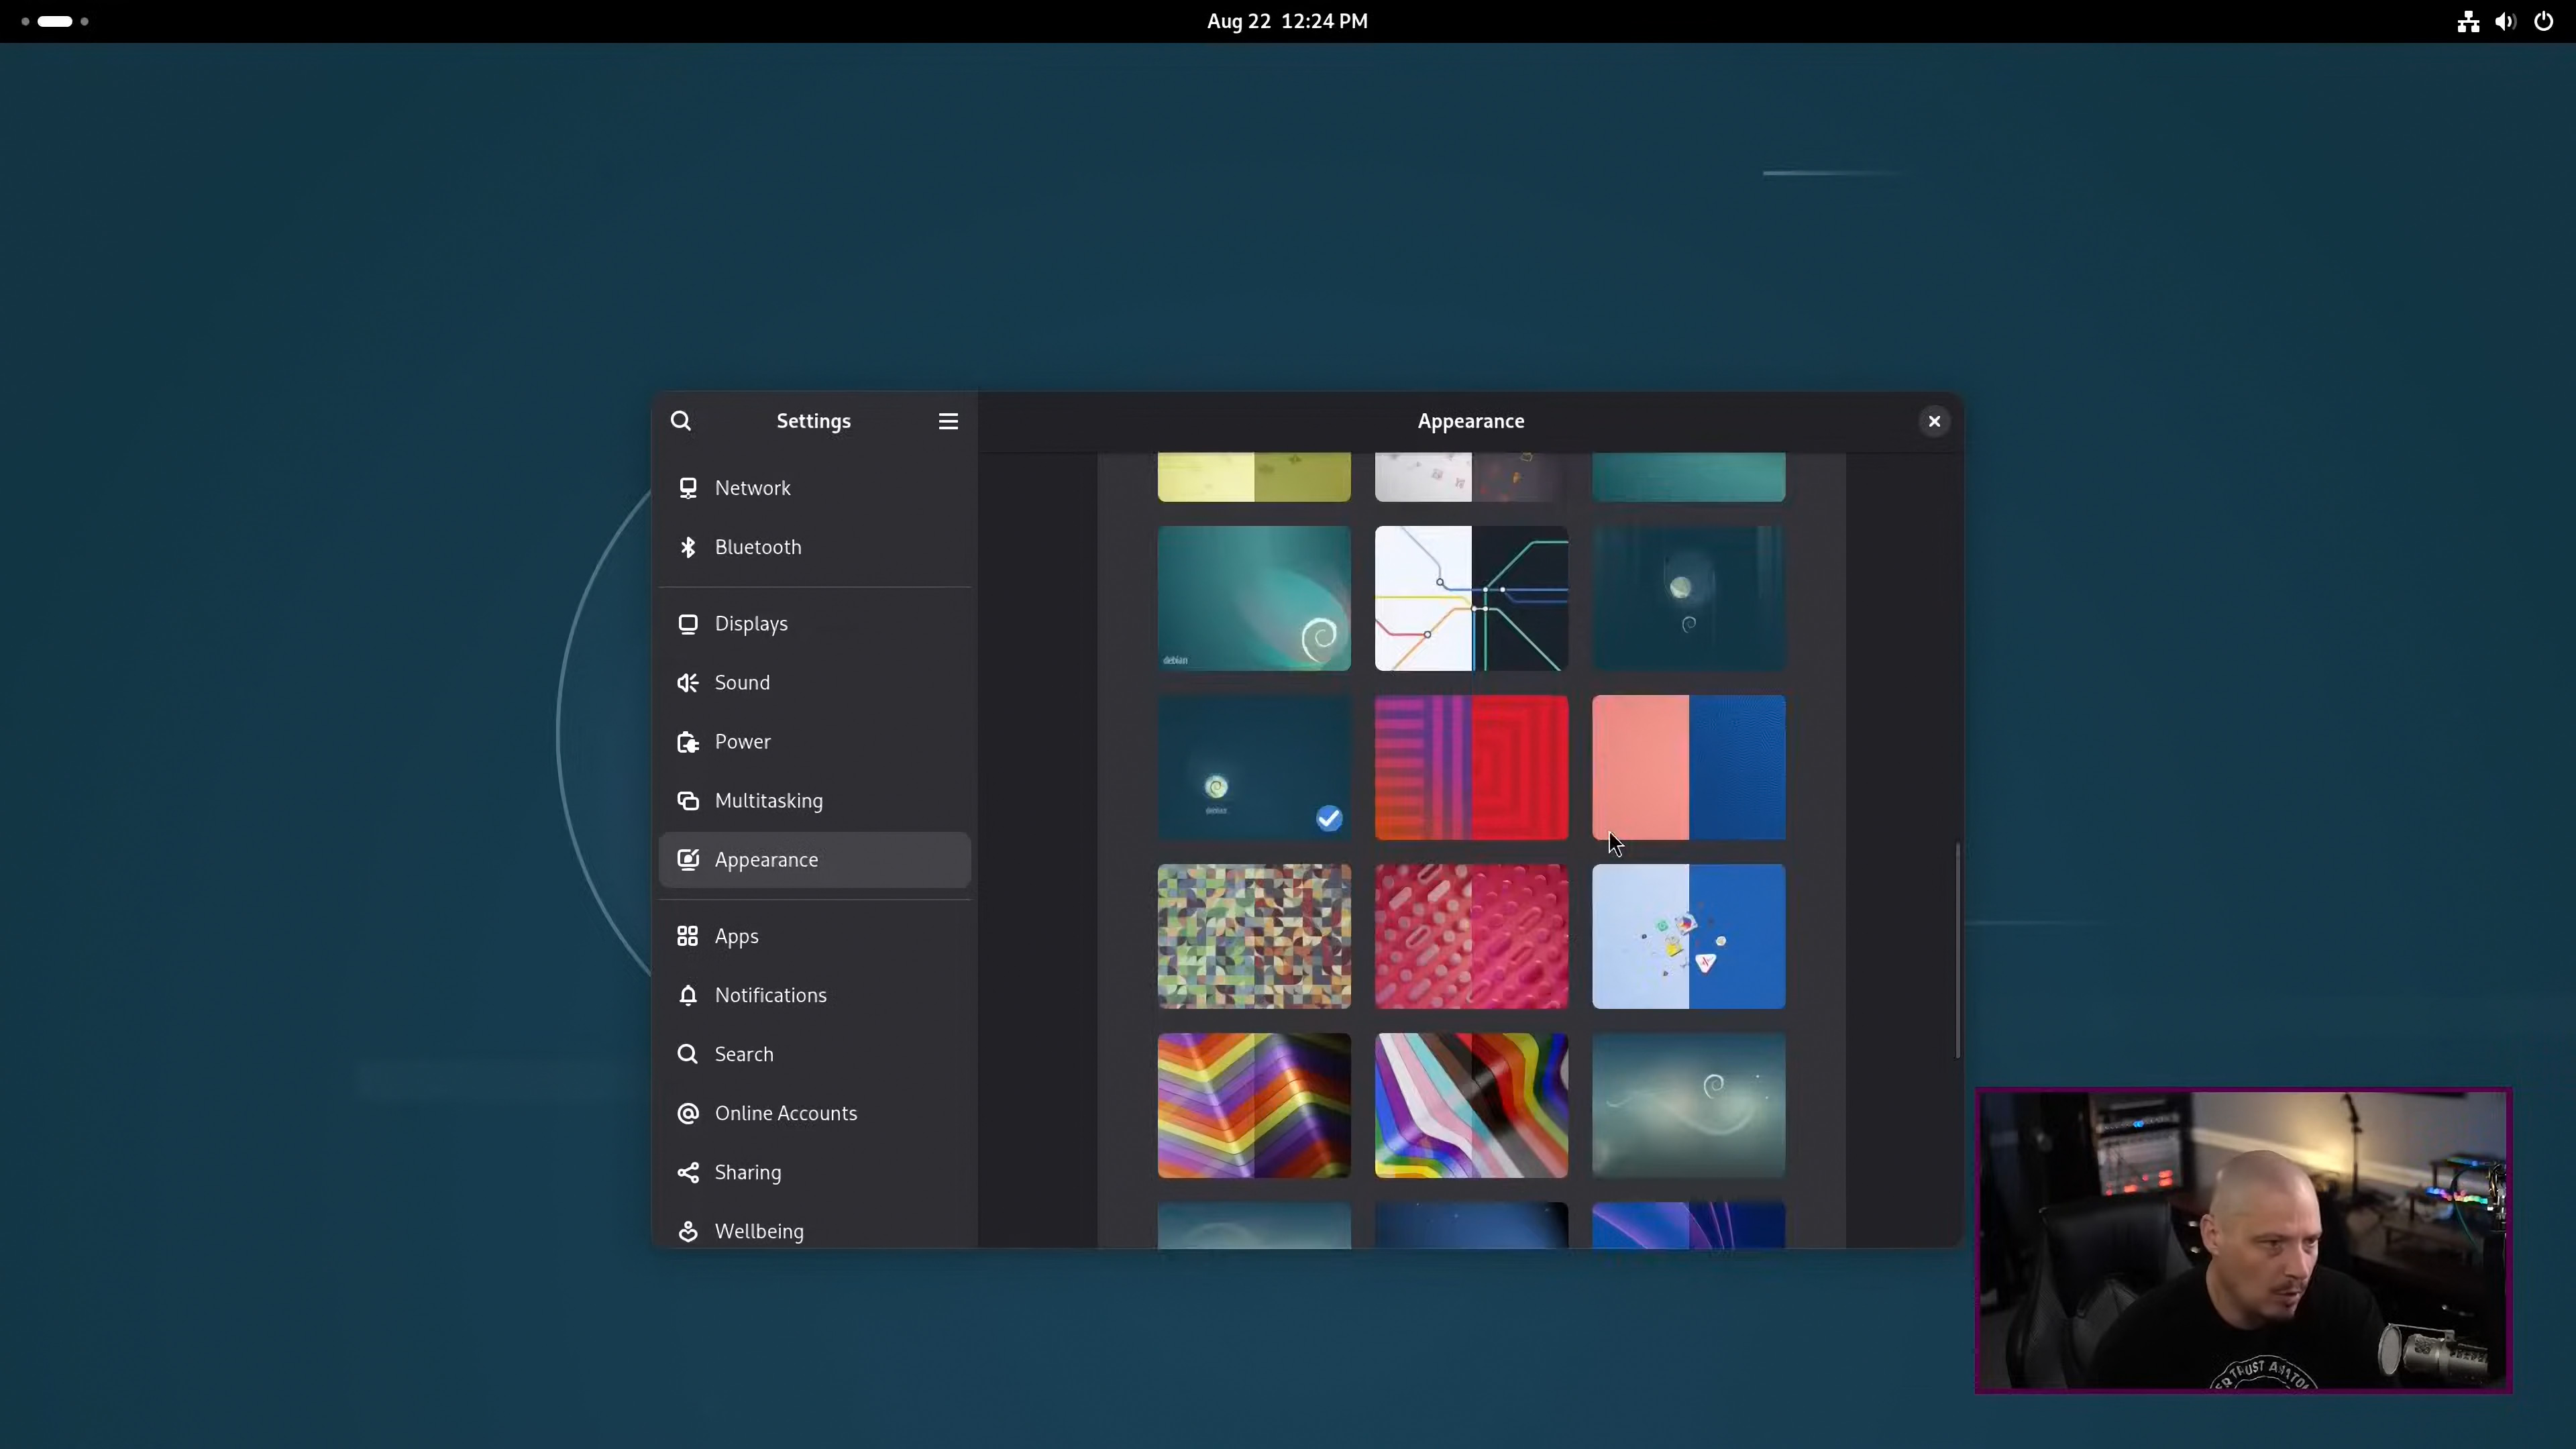Click the Apps grid icon

click(688, 936)
